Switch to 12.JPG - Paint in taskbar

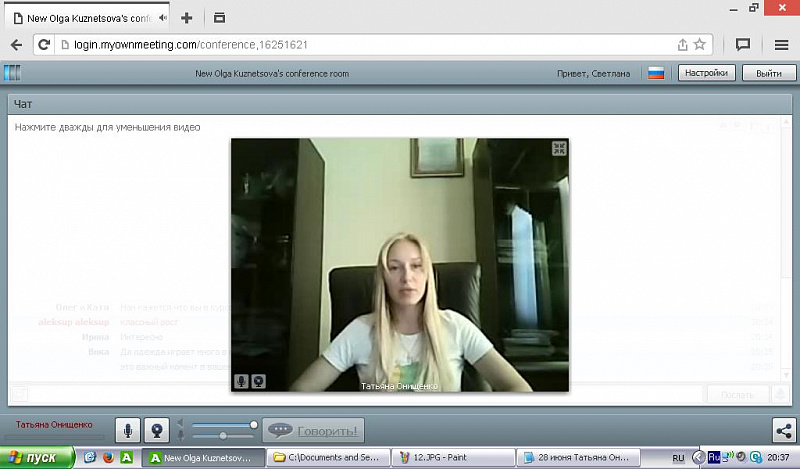tap(451, 457)
